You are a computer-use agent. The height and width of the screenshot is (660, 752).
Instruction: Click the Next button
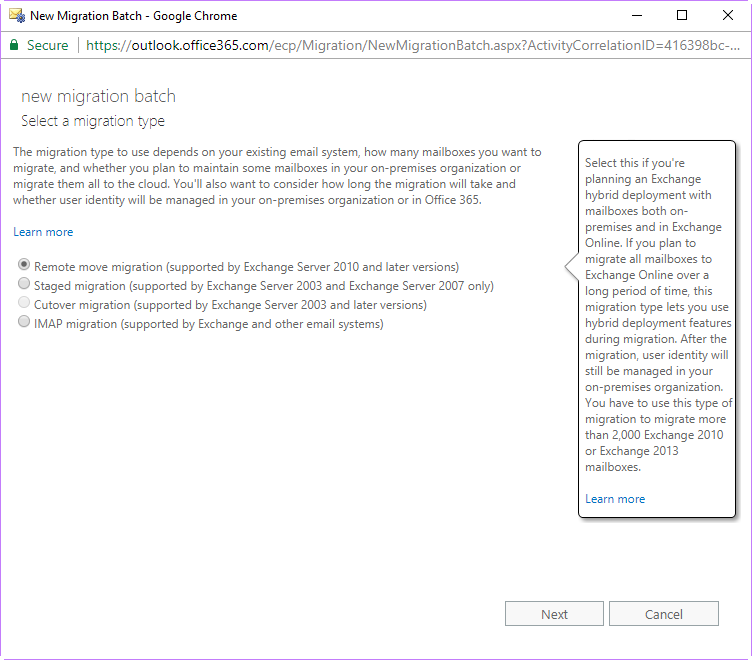pyautogui.click(x=554, y=614)
